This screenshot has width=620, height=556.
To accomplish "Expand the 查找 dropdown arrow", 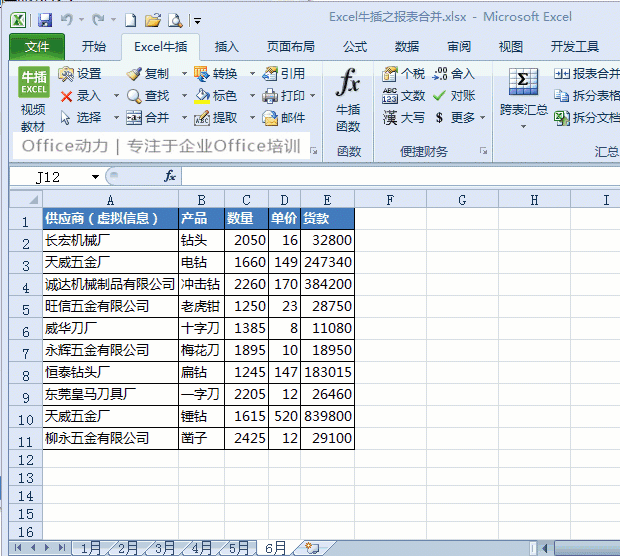I will pyautogui.click(x=184, y=96).
